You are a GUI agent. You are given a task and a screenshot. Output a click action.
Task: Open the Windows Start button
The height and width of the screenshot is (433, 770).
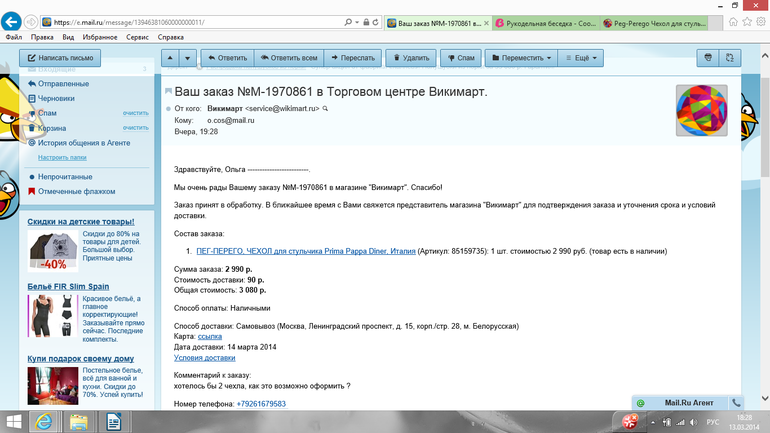pyautogui.click(x=13, y=422)
